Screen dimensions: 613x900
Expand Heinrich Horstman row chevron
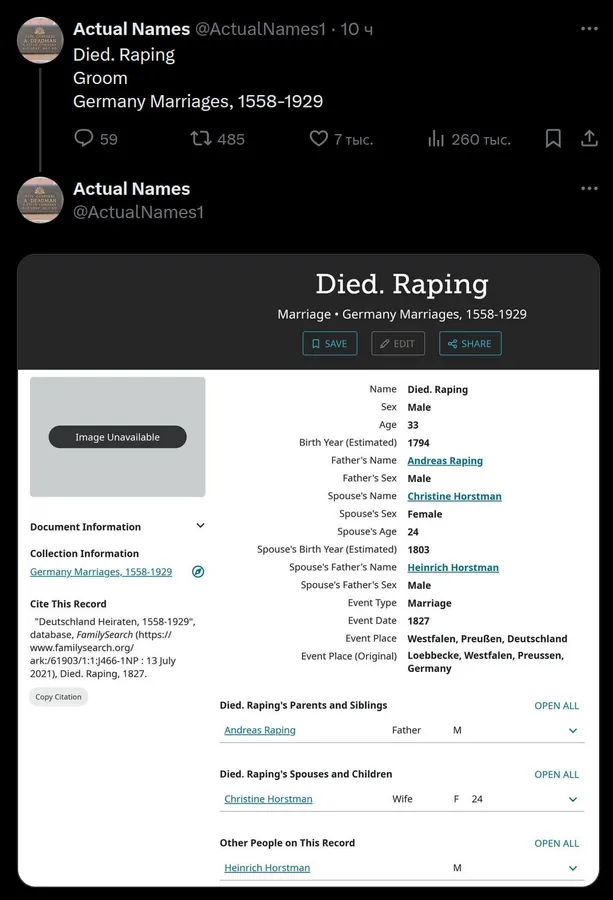573,868
